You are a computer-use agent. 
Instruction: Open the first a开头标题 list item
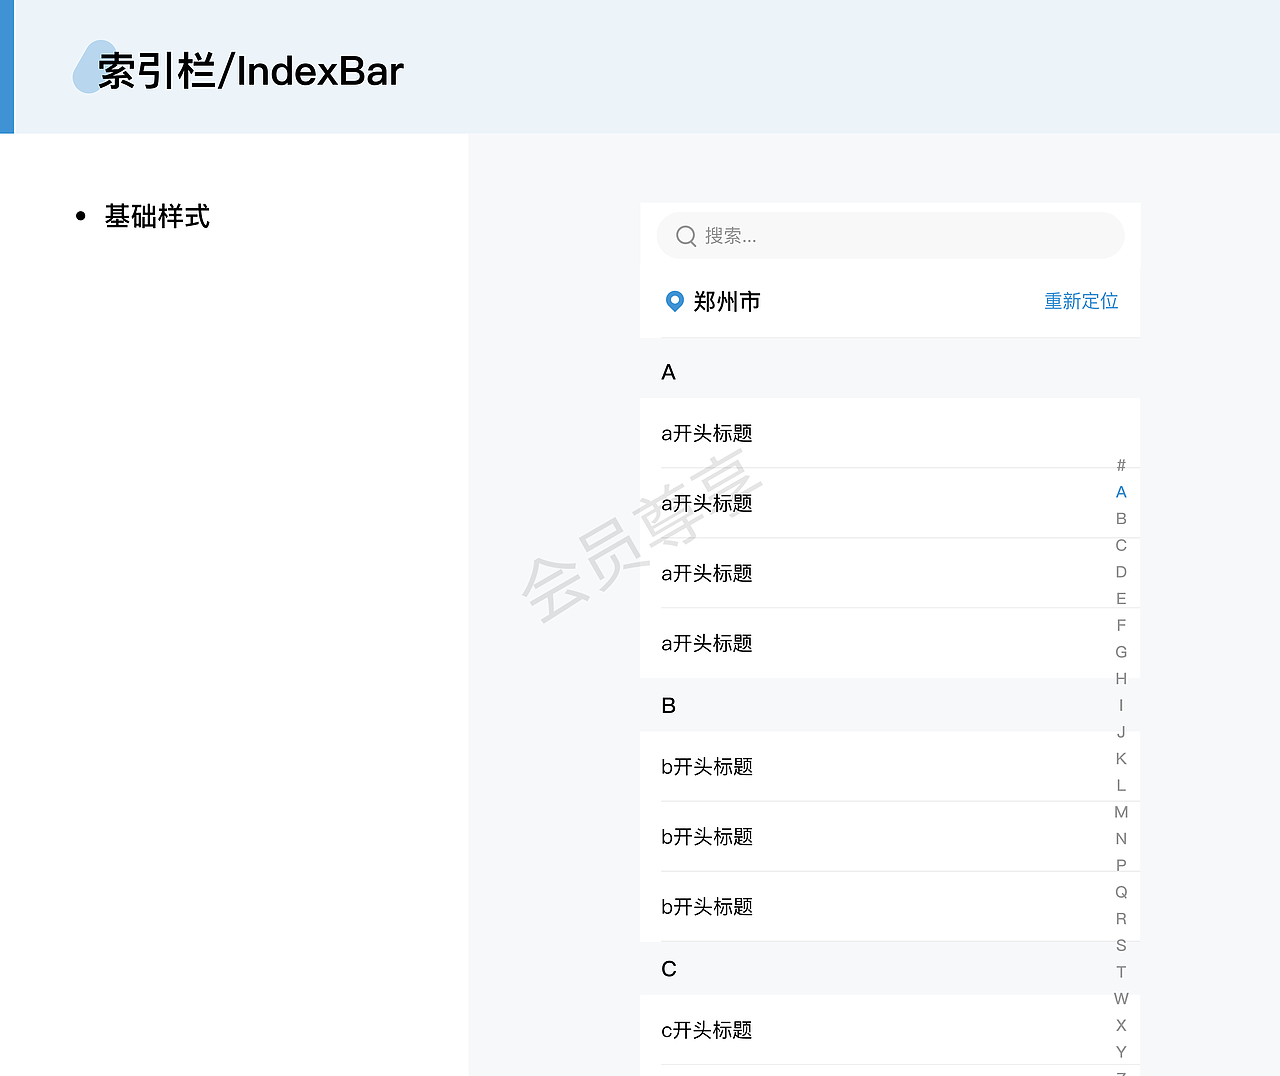point(707,433)
